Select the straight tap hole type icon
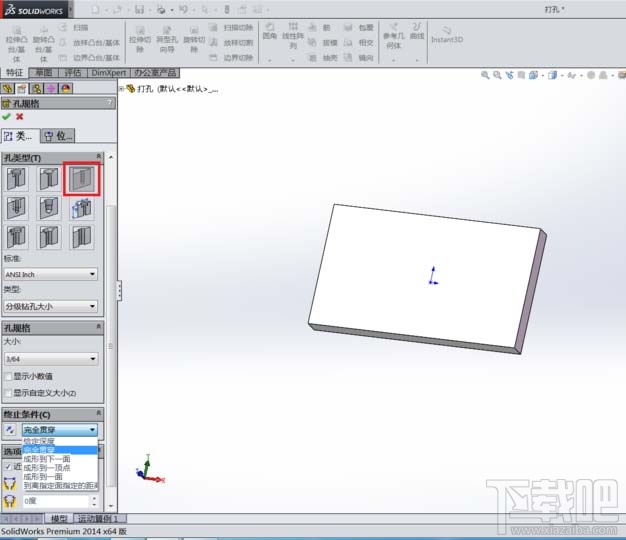The height and width of the screenshot is (540, 626). 16,208
